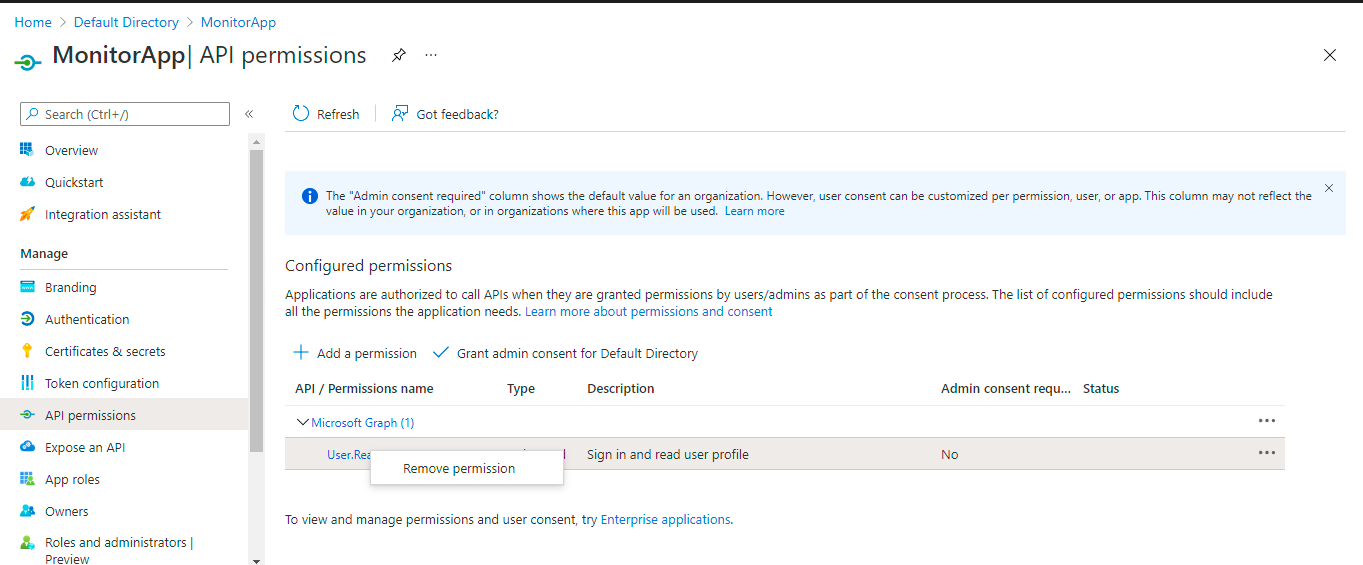Click the Type column header
Image resolution: width=1363 pixels, height=565 pixels.
521,388
